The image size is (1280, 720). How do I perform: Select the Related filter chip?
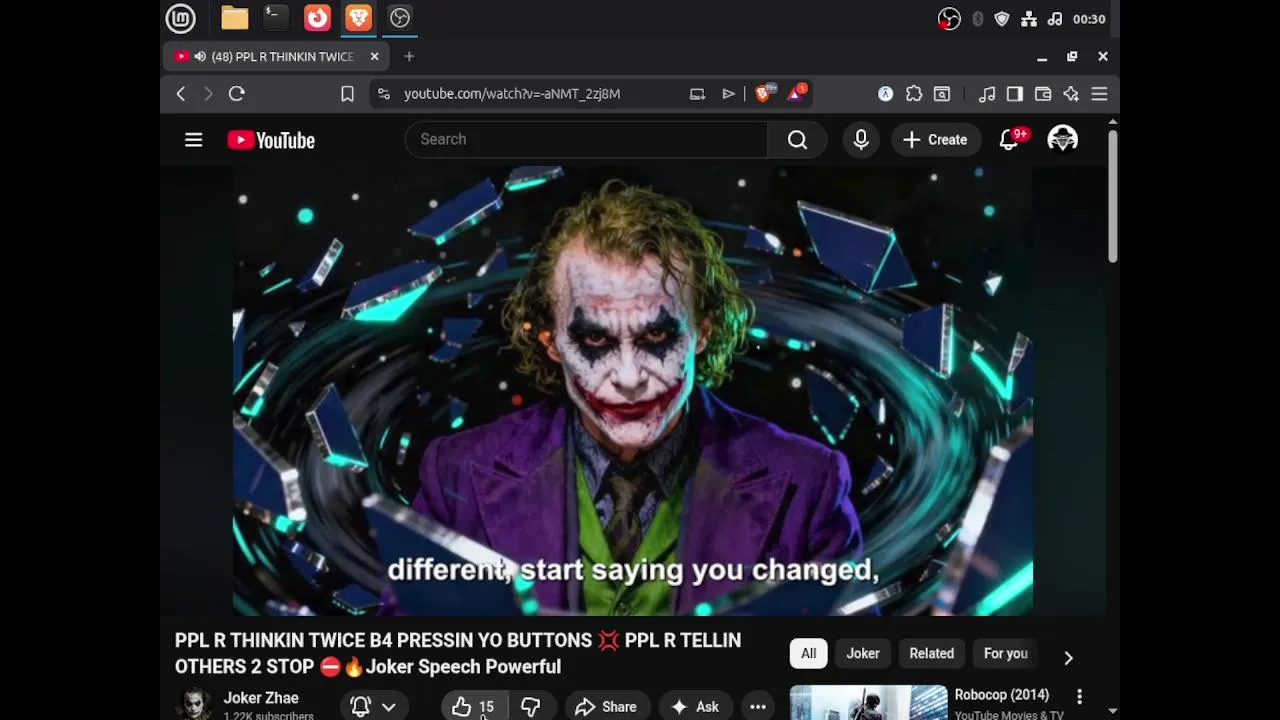click(932, 654)
